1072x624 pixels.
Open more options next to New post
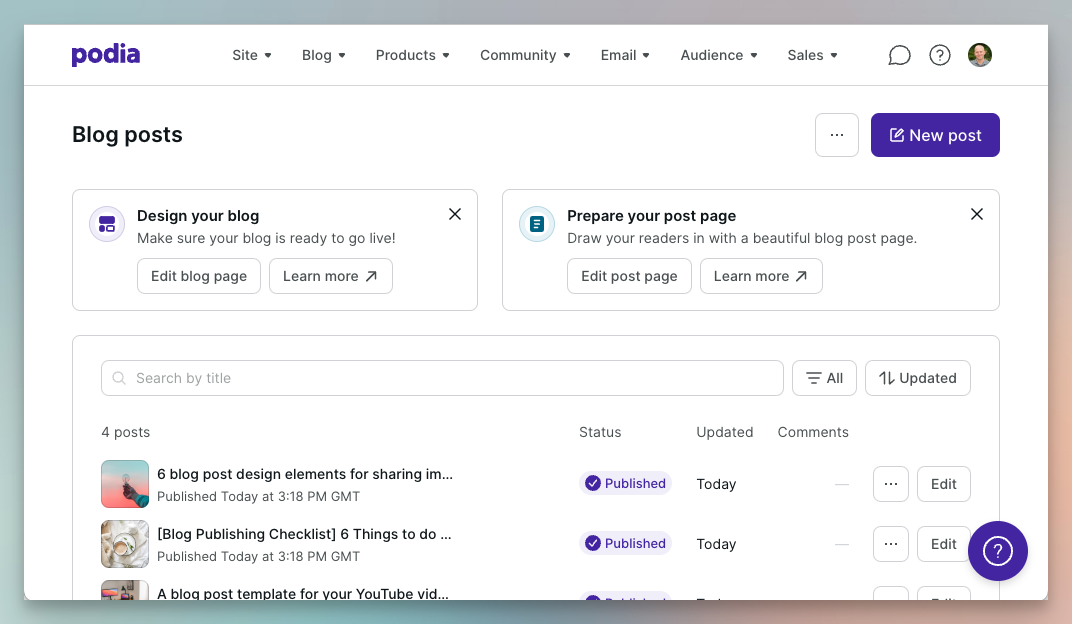[x=837, y=135]
